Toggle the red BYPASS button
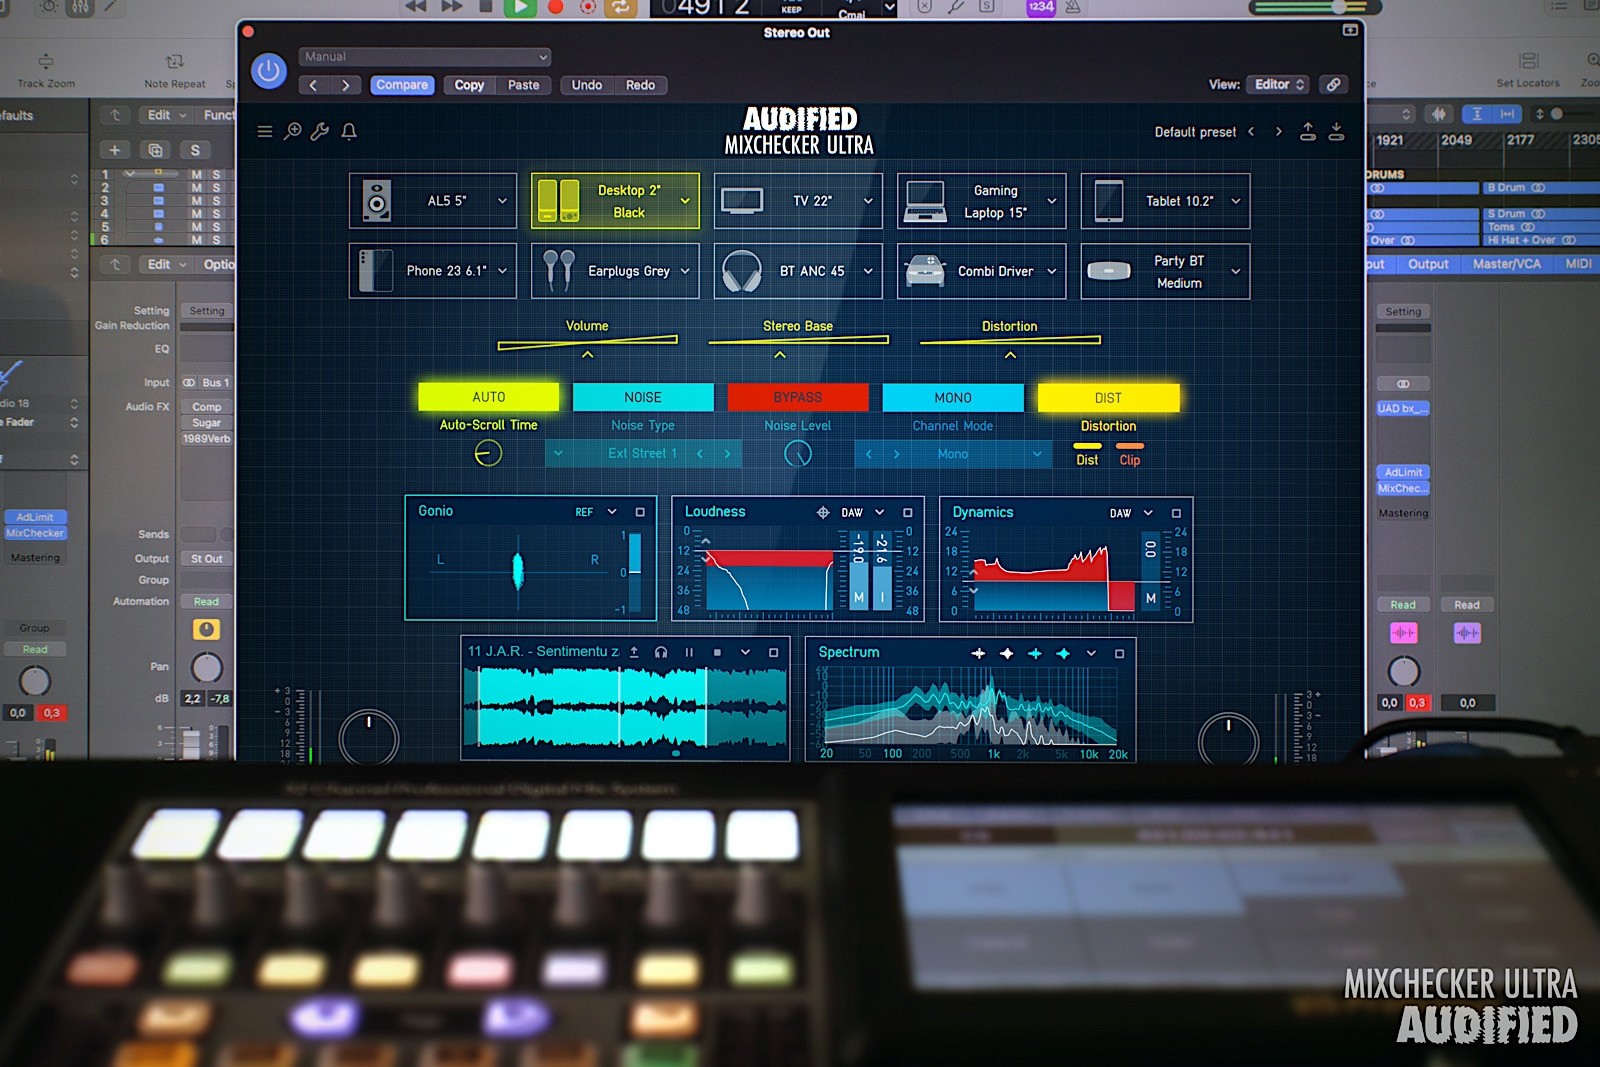The width and height of the screenshot is (1600, 1067). pos(798,397)
